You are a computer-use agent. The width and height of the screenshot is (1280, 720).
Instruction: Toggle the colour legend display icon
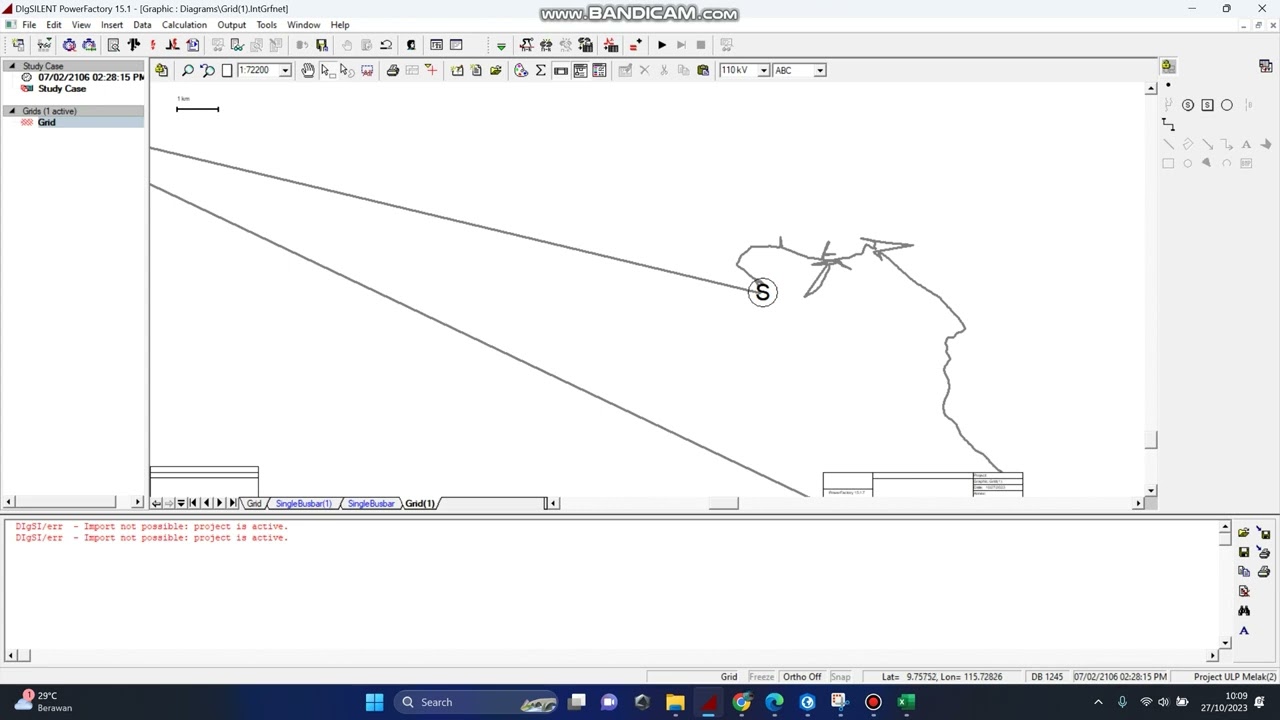[x=600, y=70]
